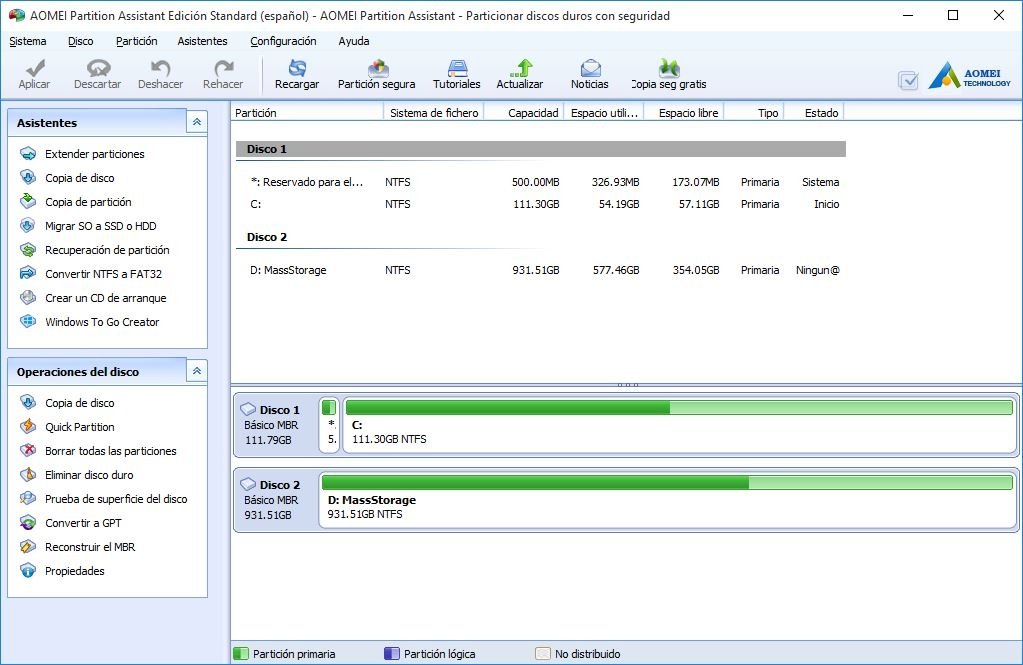Click the AOMEI Technology logo
This screenshot has height=665, width=1023.
pos(970,76)
